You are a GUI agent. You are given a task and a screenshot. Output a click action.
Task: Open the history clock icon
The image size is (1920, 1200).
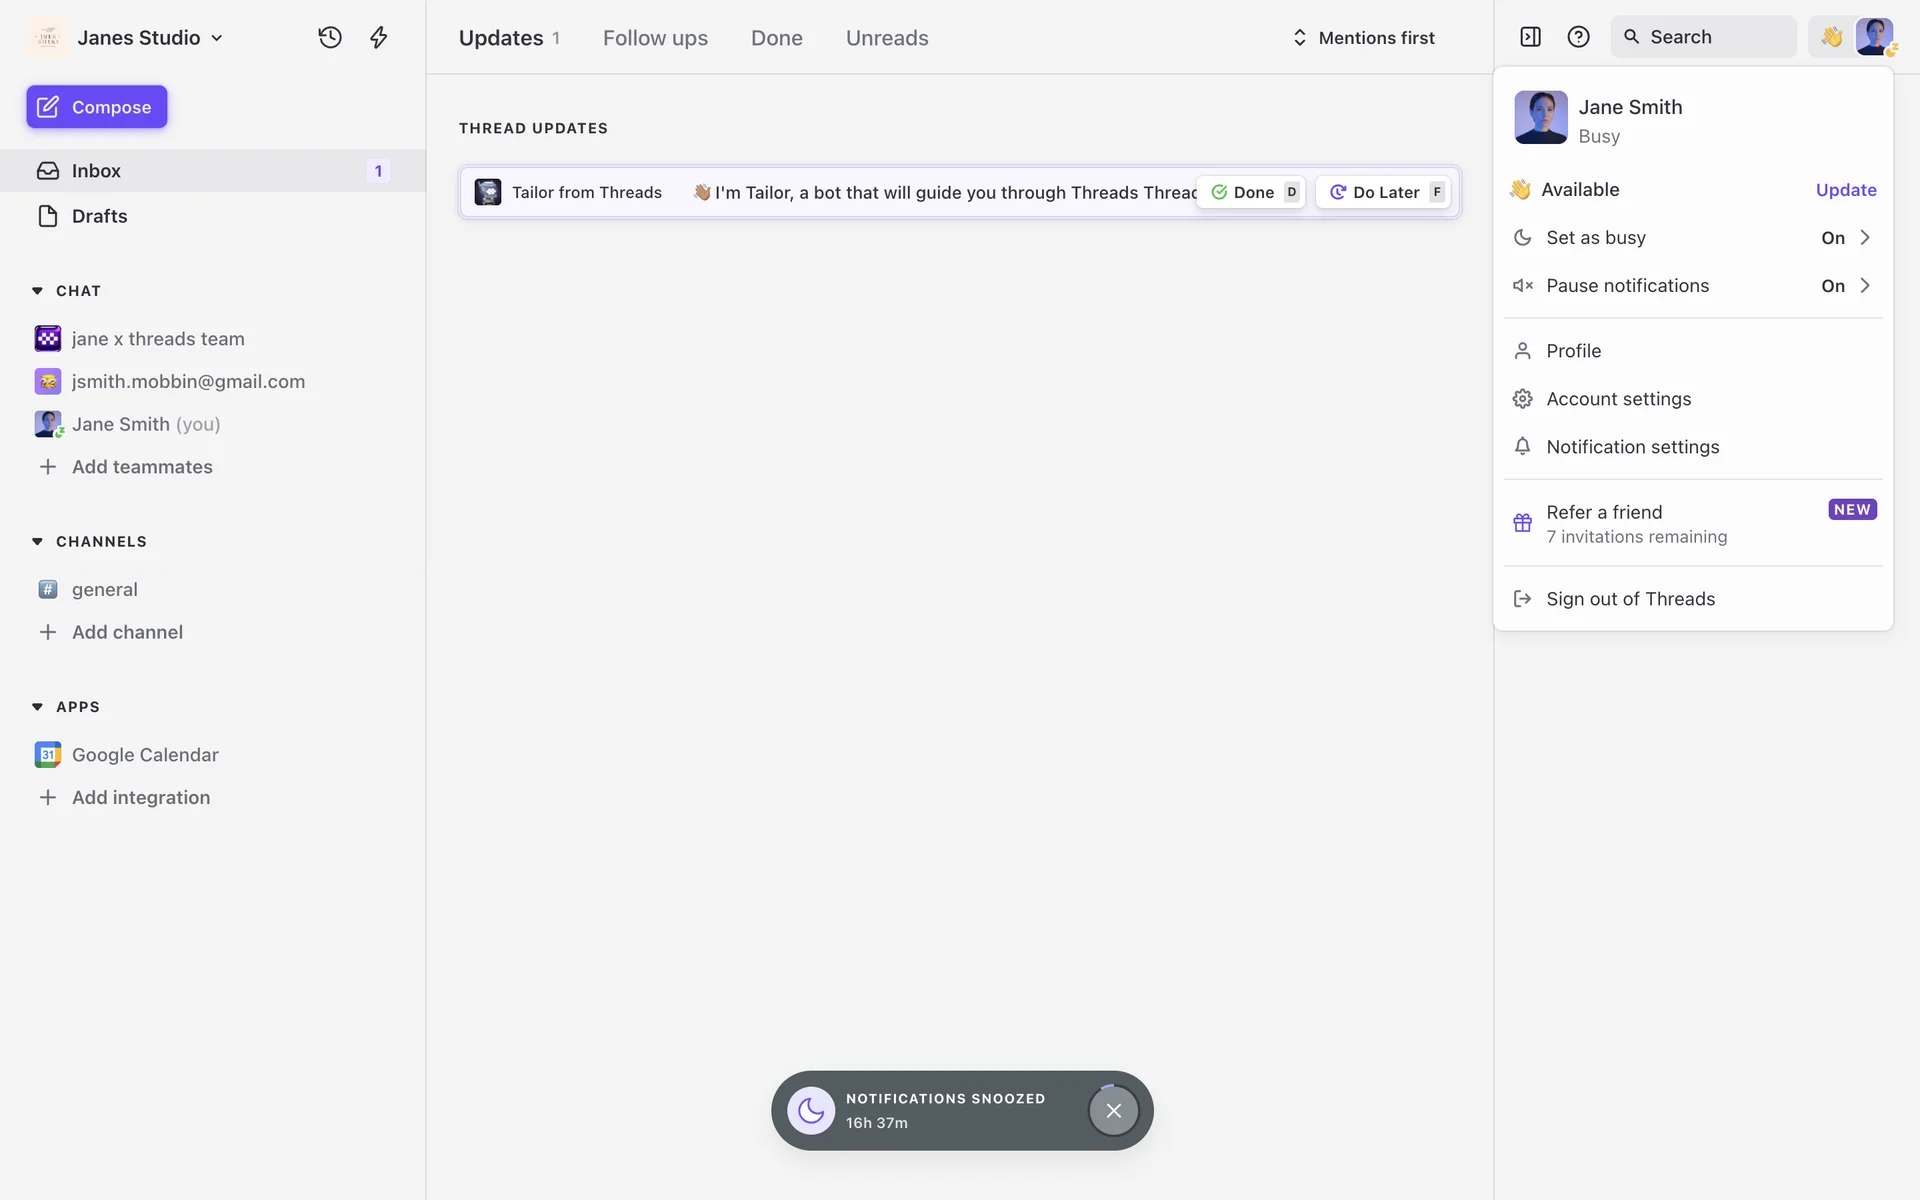[330, 37]
